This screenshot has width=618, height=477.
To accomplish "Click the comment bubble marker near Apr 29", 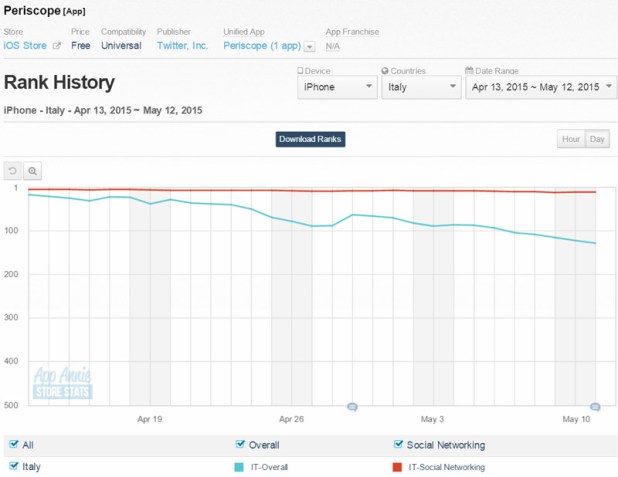I will click(x=352, y=406).
